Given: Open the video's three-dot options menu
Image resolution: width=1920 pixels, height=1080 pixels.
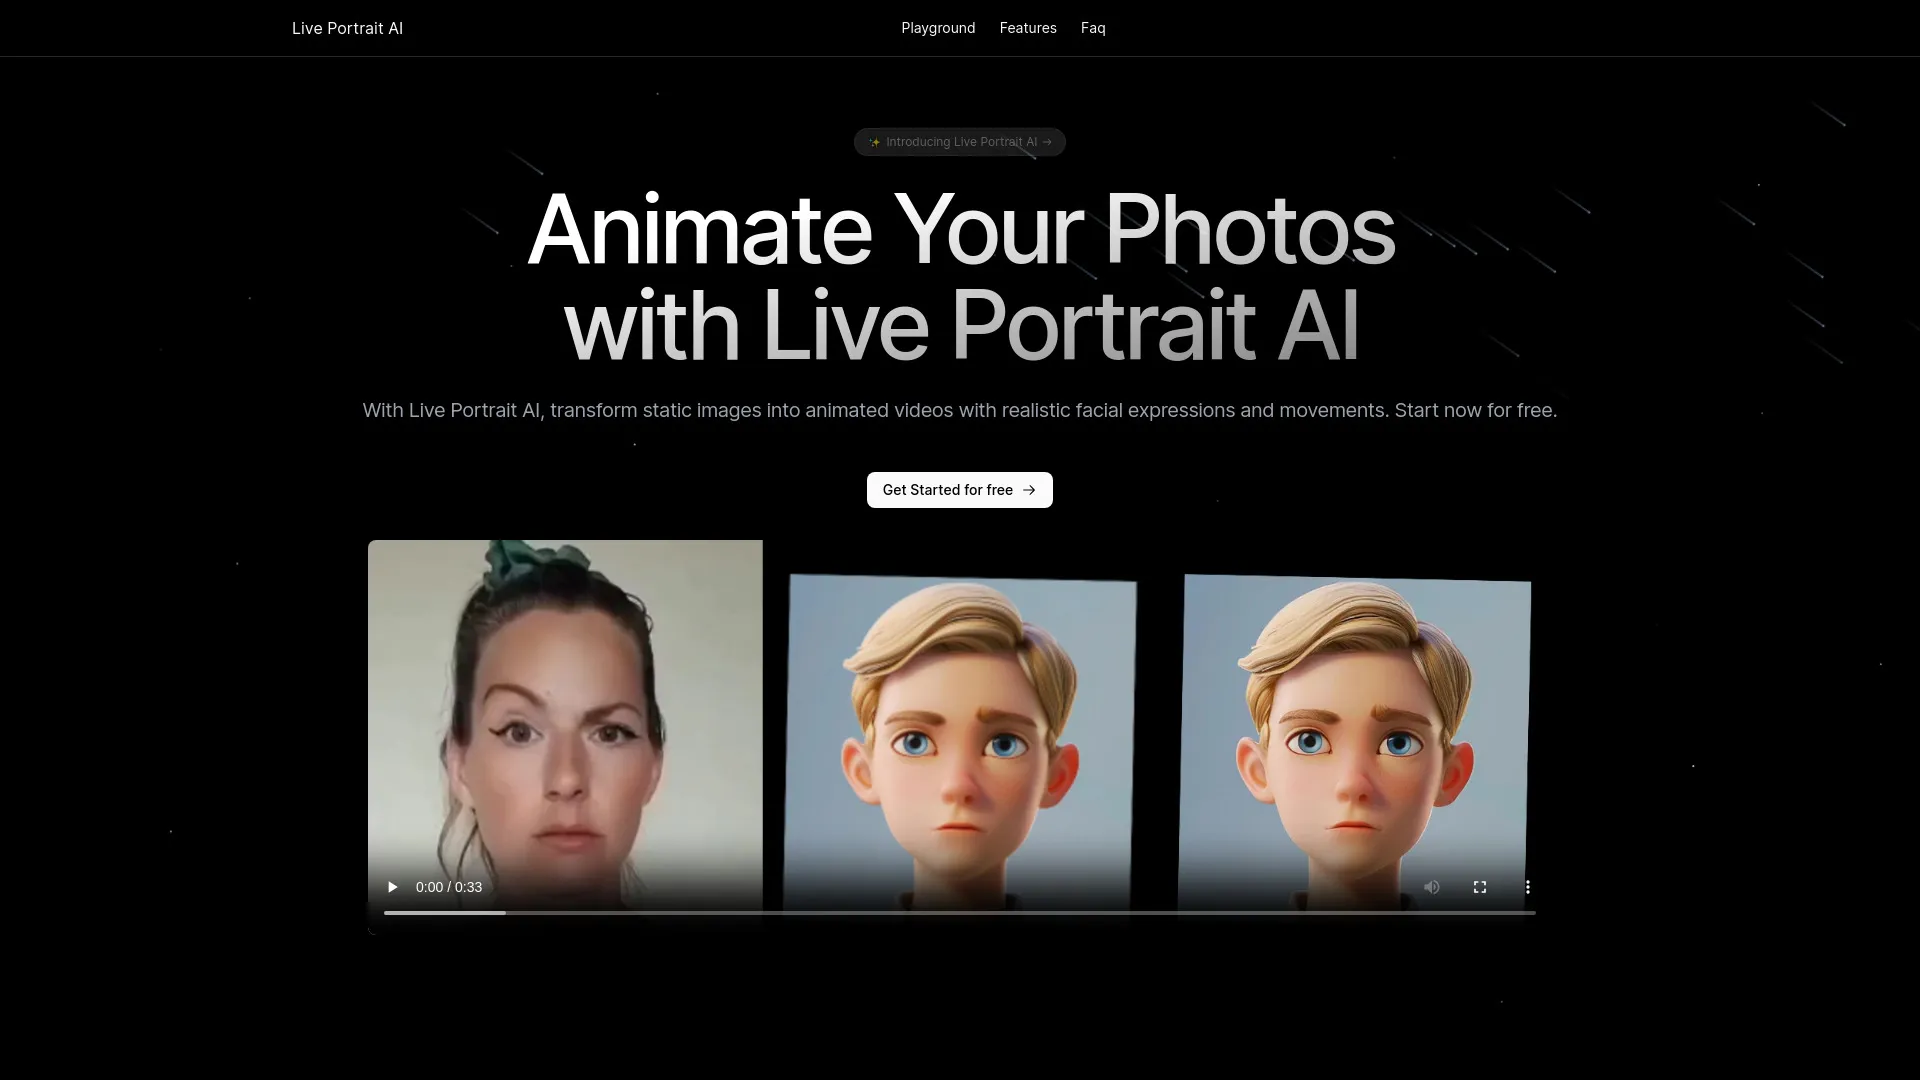Looking at the screenshot, I should point(1528,887).
